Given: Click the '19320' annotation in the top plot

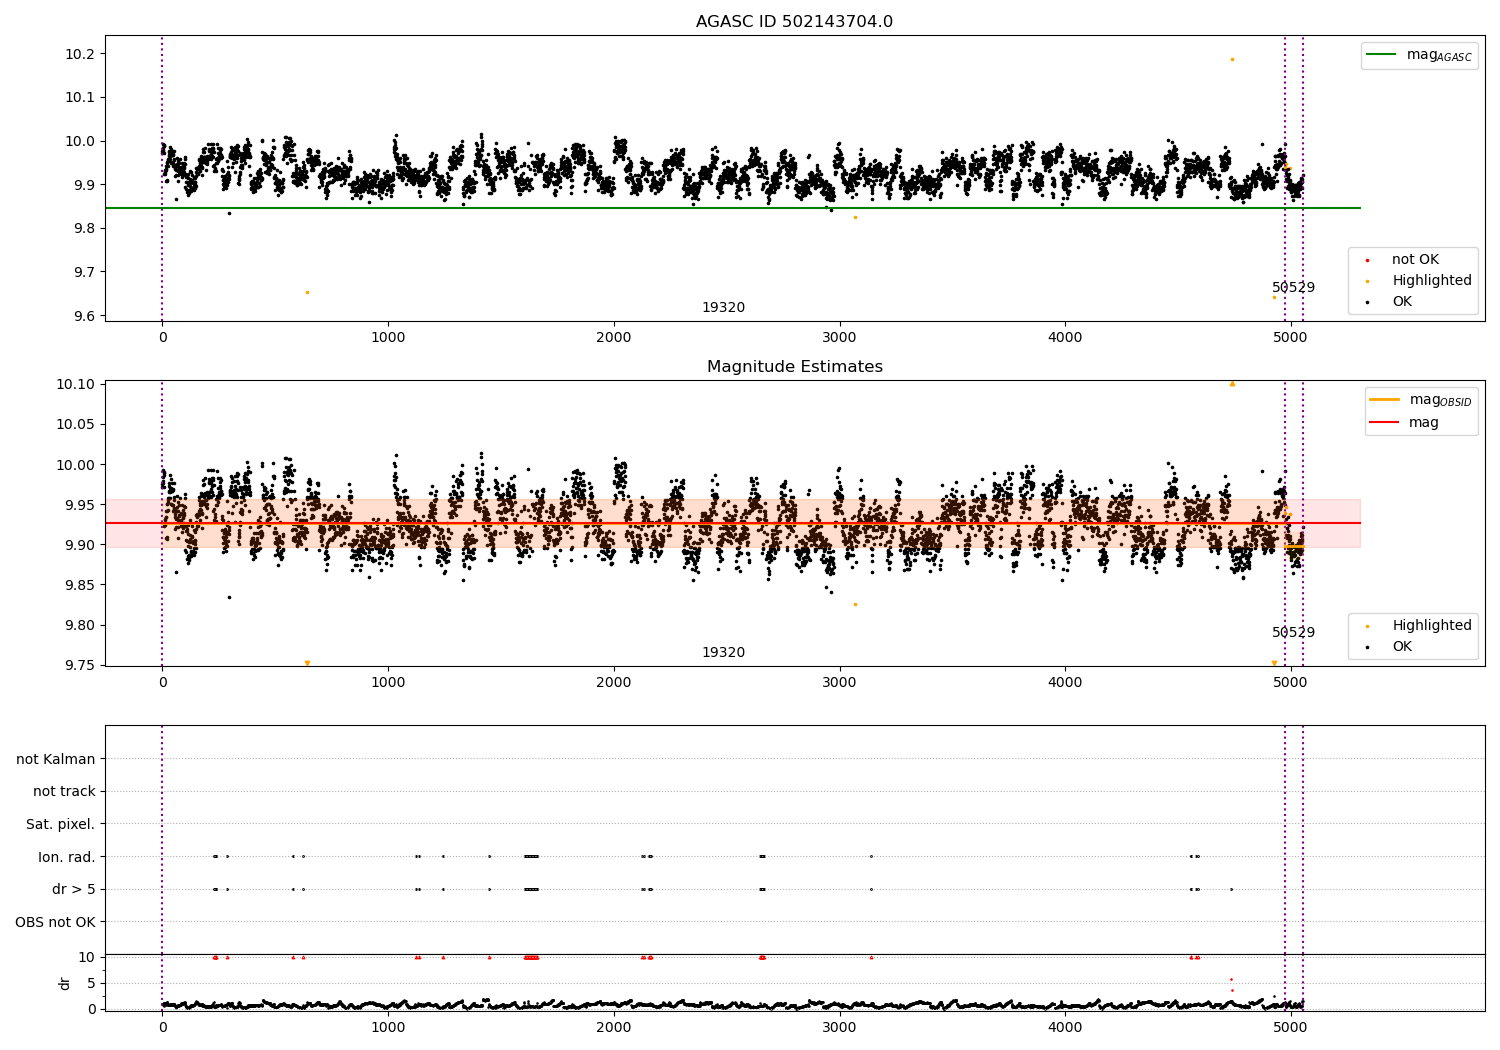Looking at the screenshot, I should pos(723,308).
